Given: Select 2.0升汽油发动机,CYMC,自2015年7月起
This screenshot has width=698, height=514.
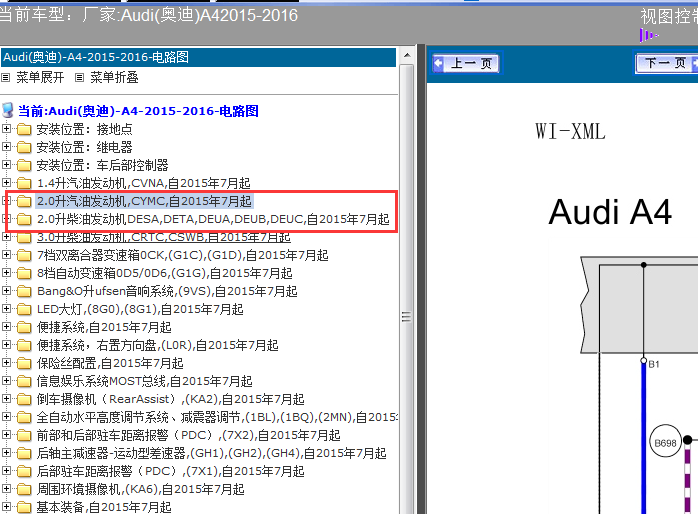Looking at the screenshot, I should pyautogui.click(x=144, y=201).
